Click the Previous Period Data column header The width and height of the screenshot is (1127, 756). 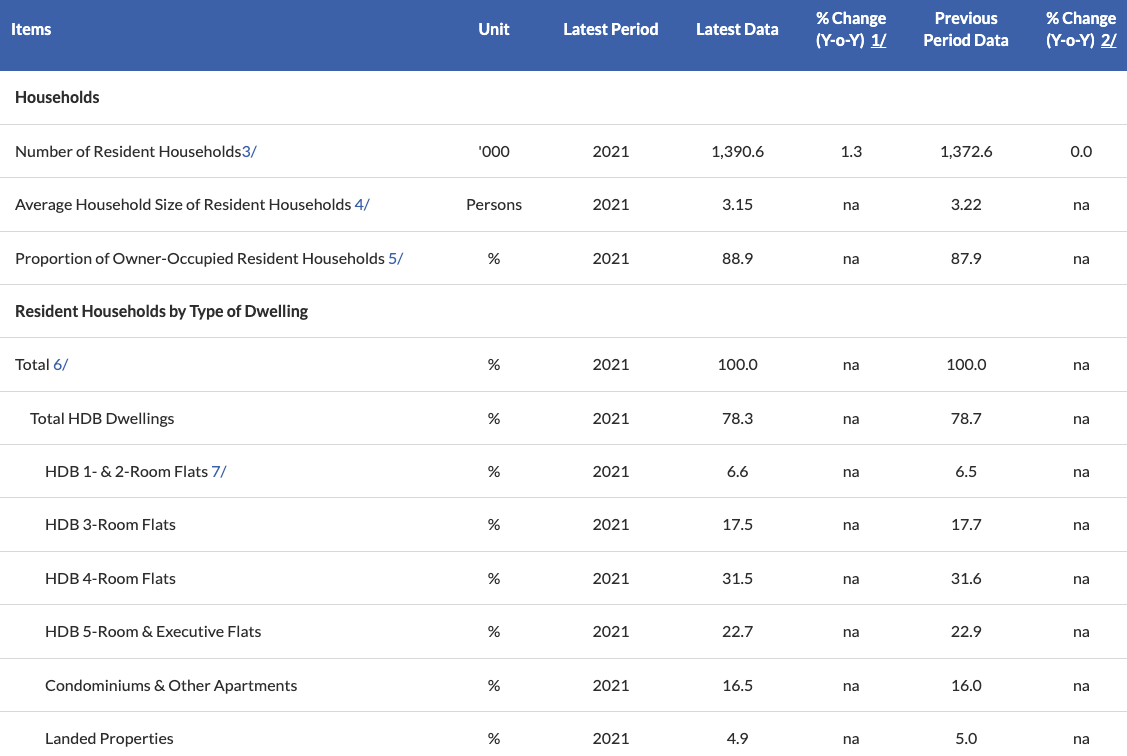[966, 29]
